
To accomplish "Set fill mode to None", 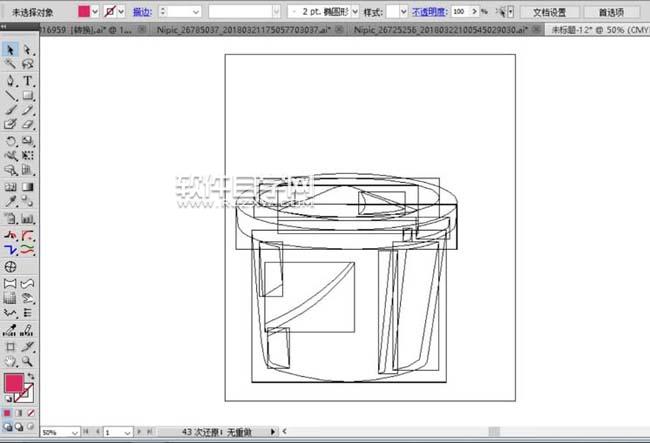I will click(31, 413).
